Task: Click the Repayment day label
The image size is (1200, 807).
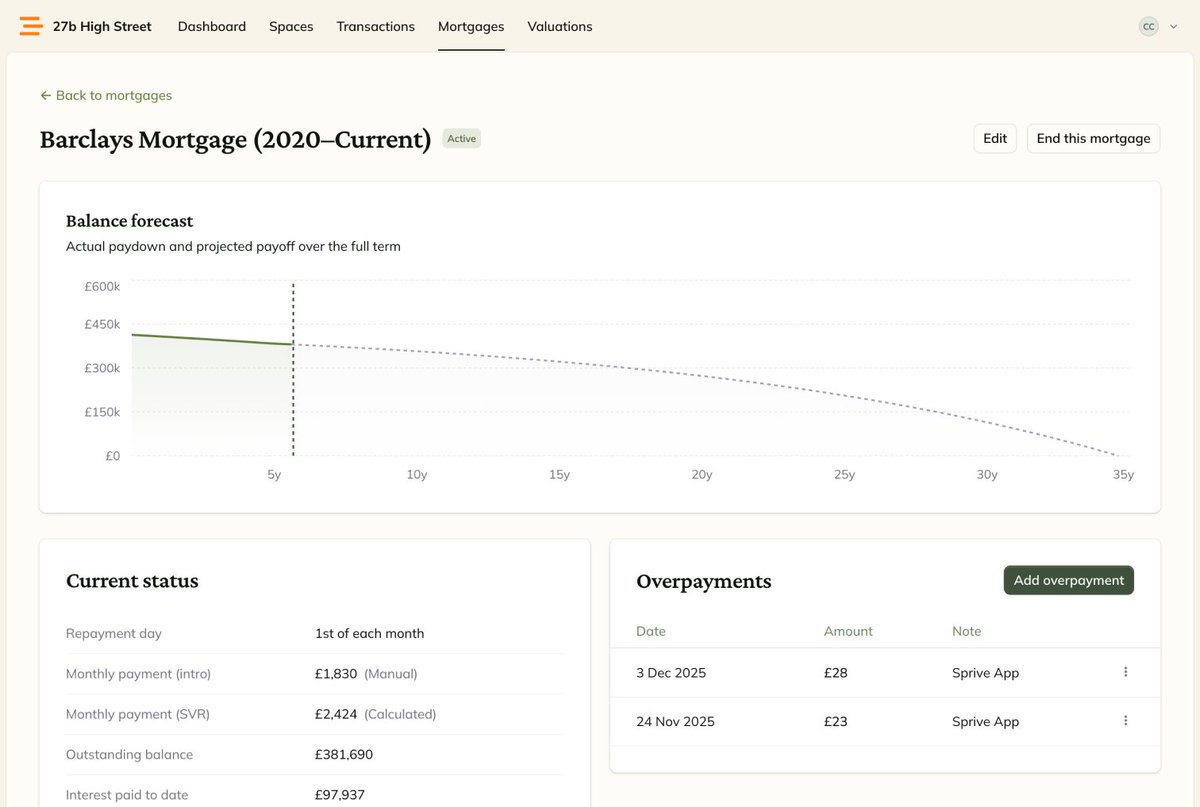Action: pos(114,633)
